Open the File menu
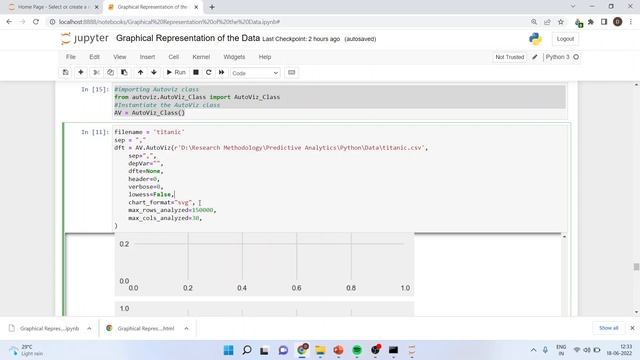 click(71, 57)
